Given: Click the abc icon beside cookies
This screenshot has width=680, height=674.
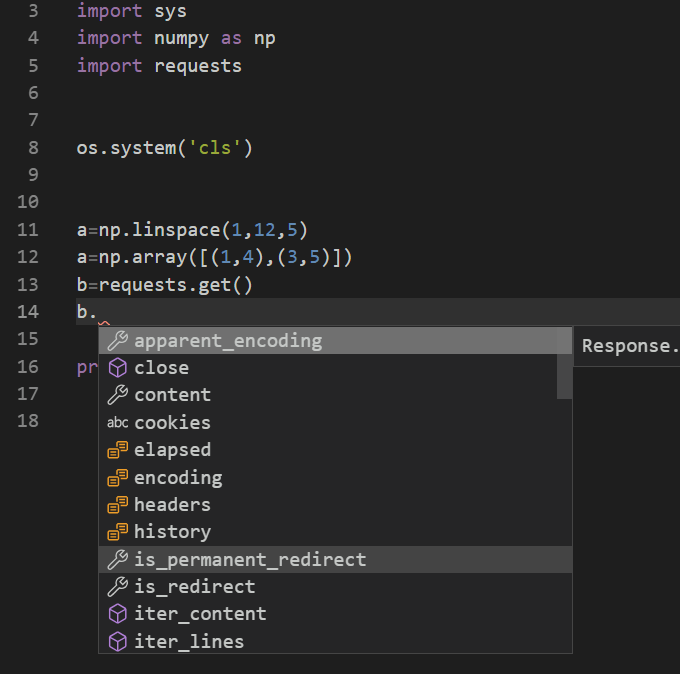Looking at the screenshot, I should [118, 422].
